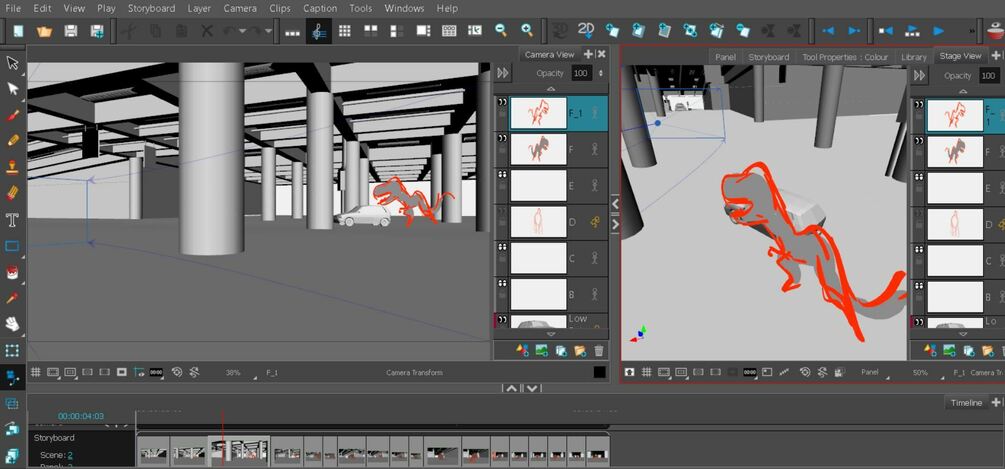Close the Camera View panel
This screenshot has height=469, width=1005.
[601, 54]
